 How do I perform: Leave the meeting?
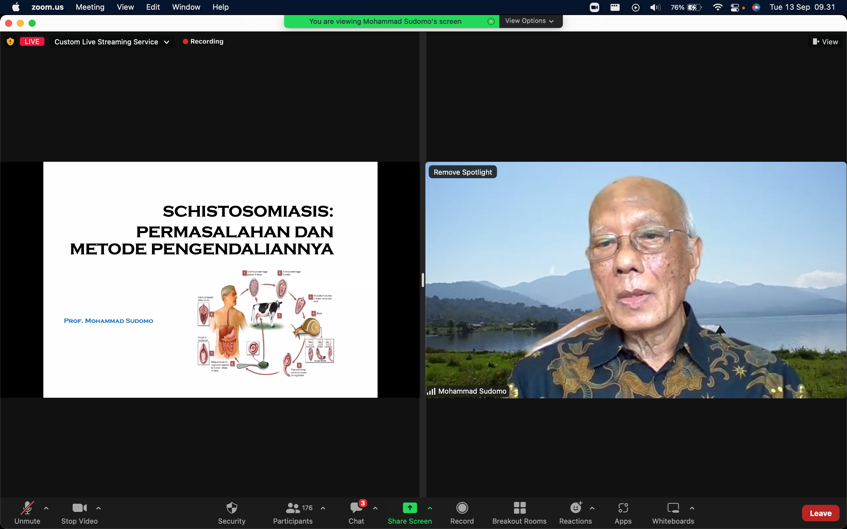[x=820, y=513]
